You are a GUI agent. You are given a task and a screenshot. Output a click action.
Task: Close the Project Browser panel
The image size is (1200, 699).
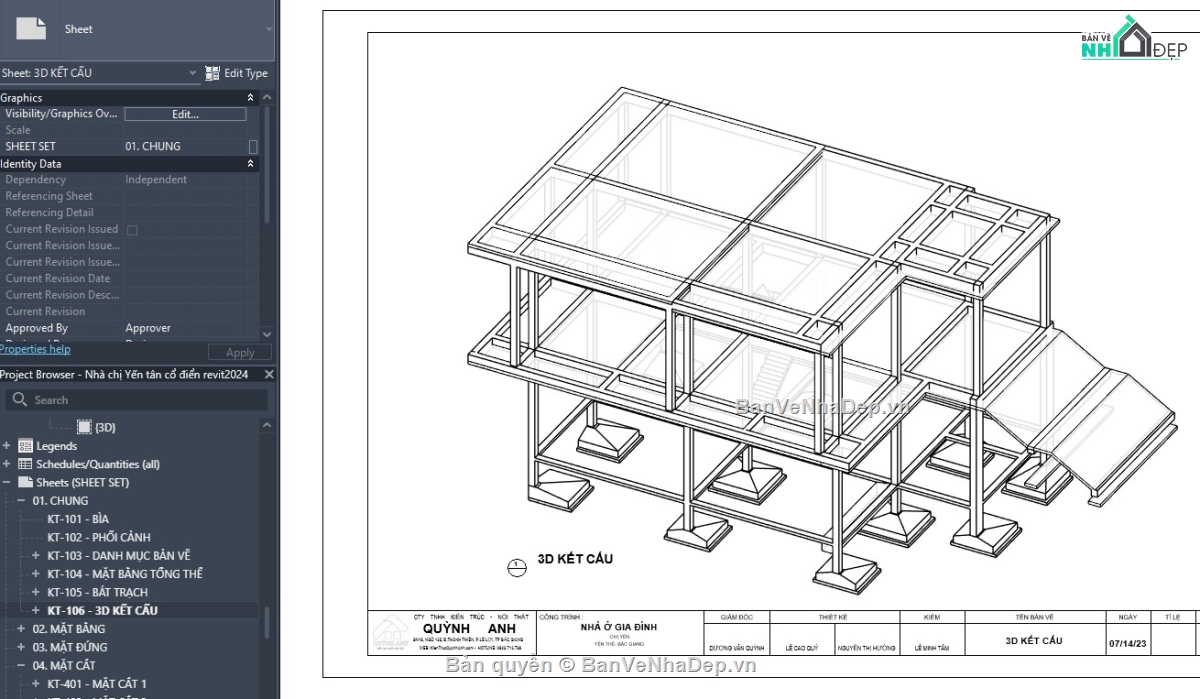[269, 375]
